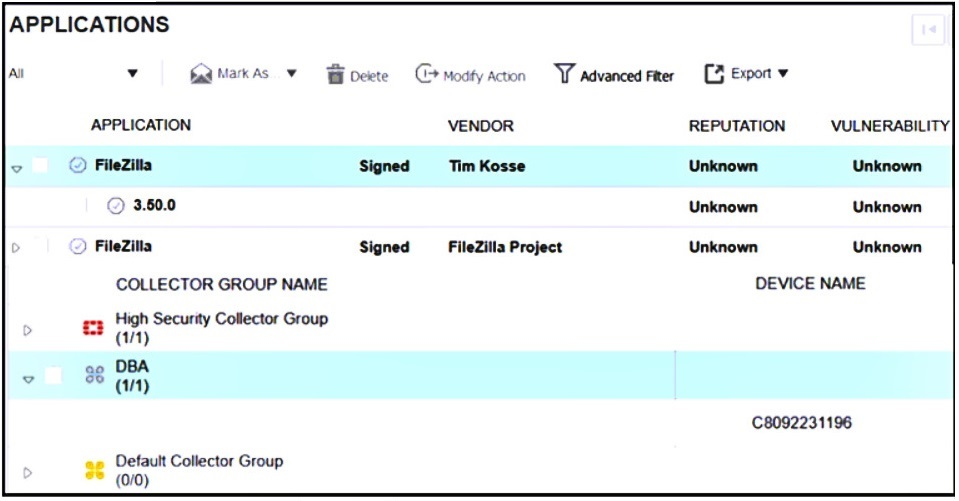Screen dimensions: 959x501
Task: Open the All filter dropdown
Action: click(133, 74)
